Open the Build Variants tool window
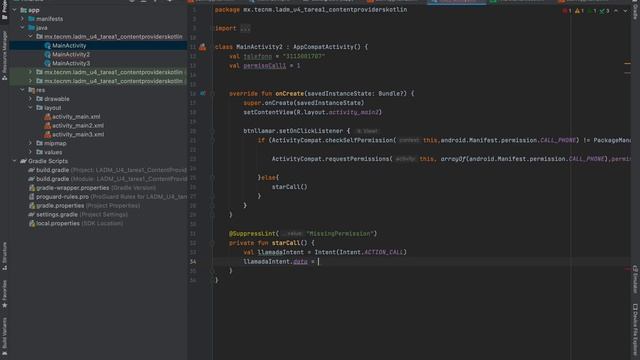 [4, 337]
